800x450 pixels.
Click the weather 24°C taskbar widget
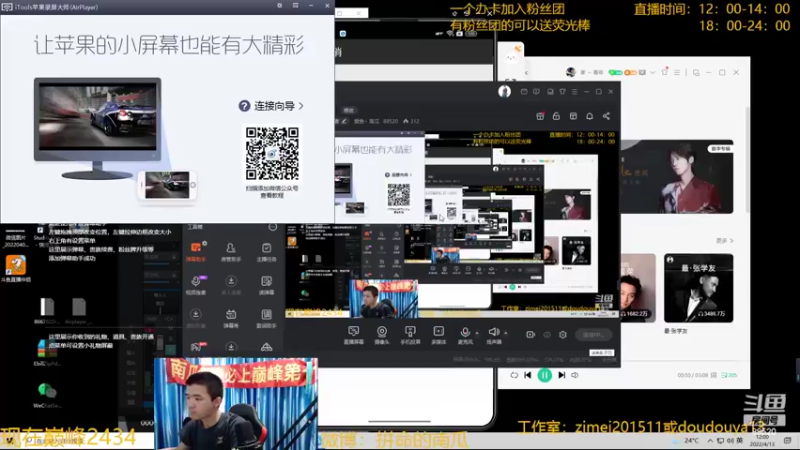coord(687,440)
